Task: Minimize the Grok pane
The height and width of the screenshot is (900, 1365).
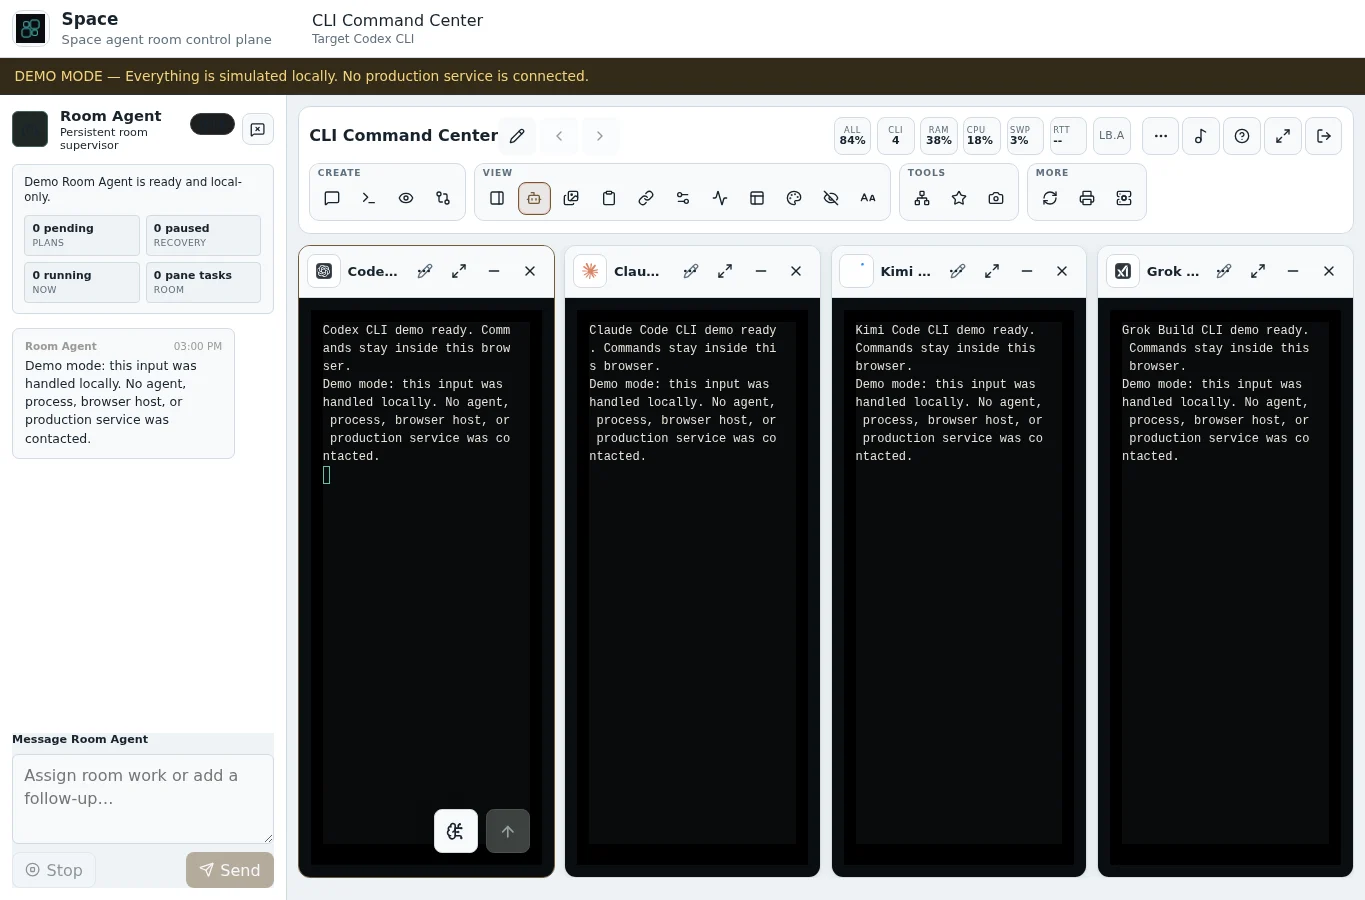Action: 1293,271
